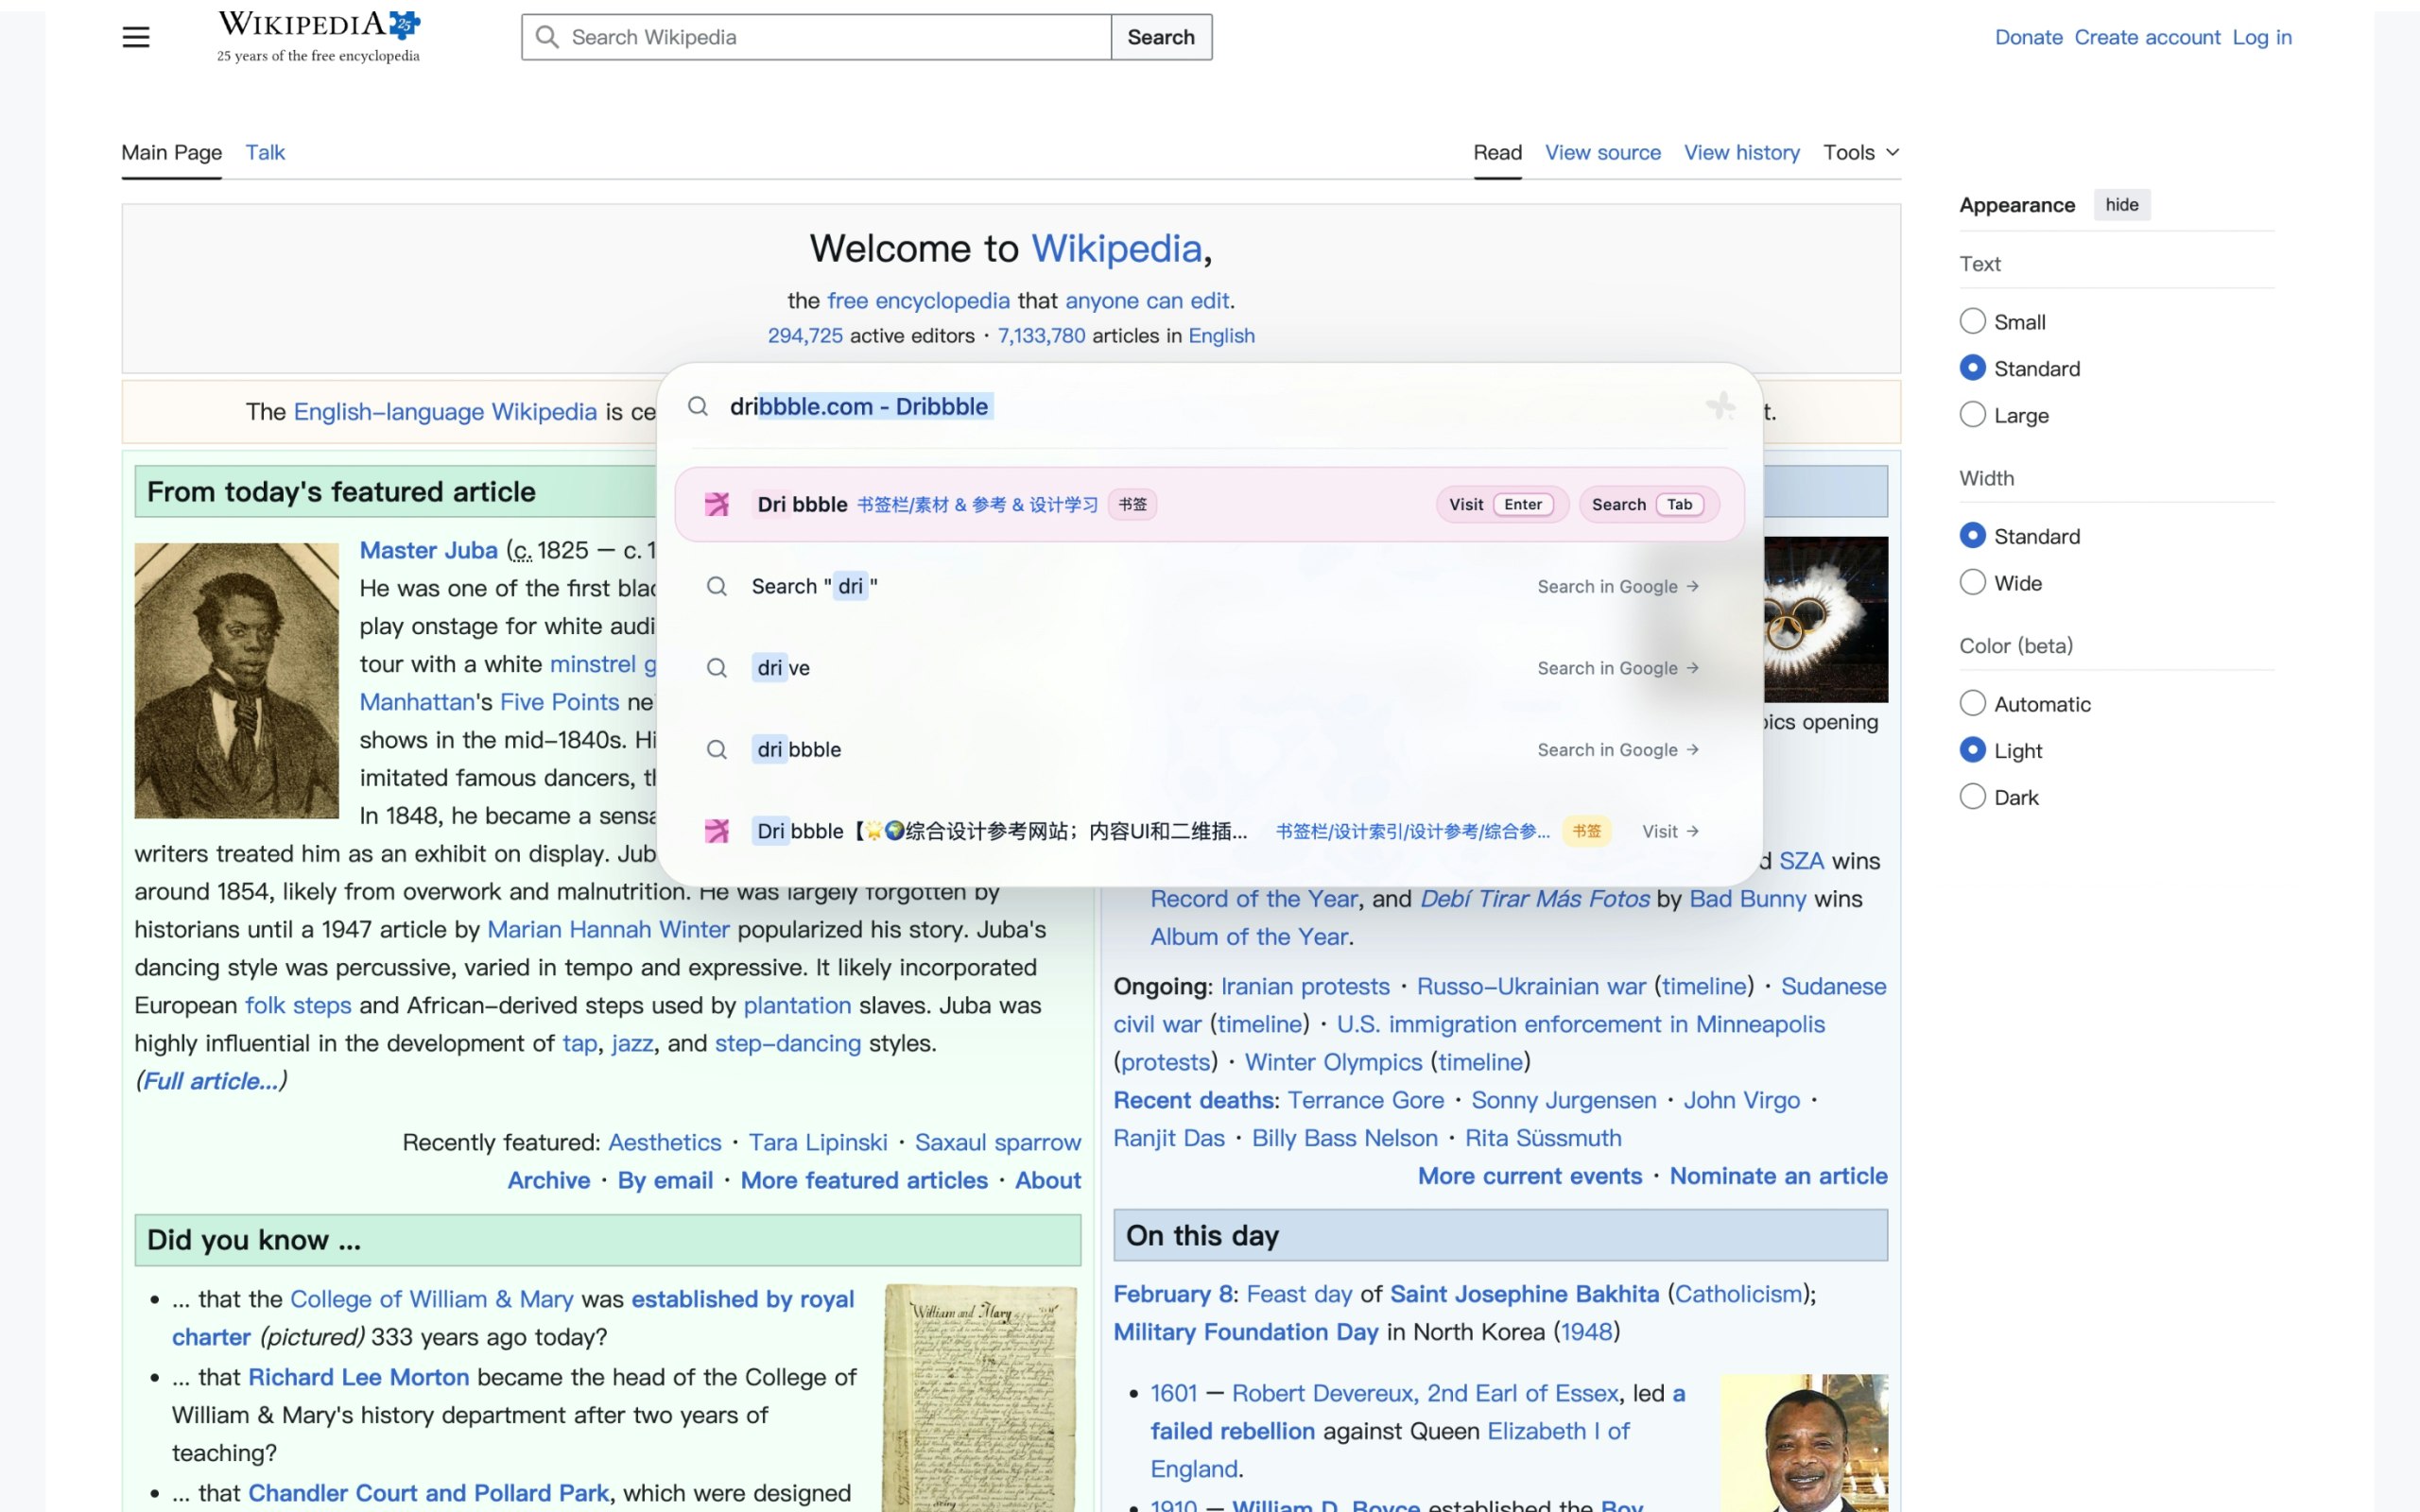Viewport: 2420px width, 1512px height.
Task: Click the arrow next to Visit in last row
Action: [1692, 831]
